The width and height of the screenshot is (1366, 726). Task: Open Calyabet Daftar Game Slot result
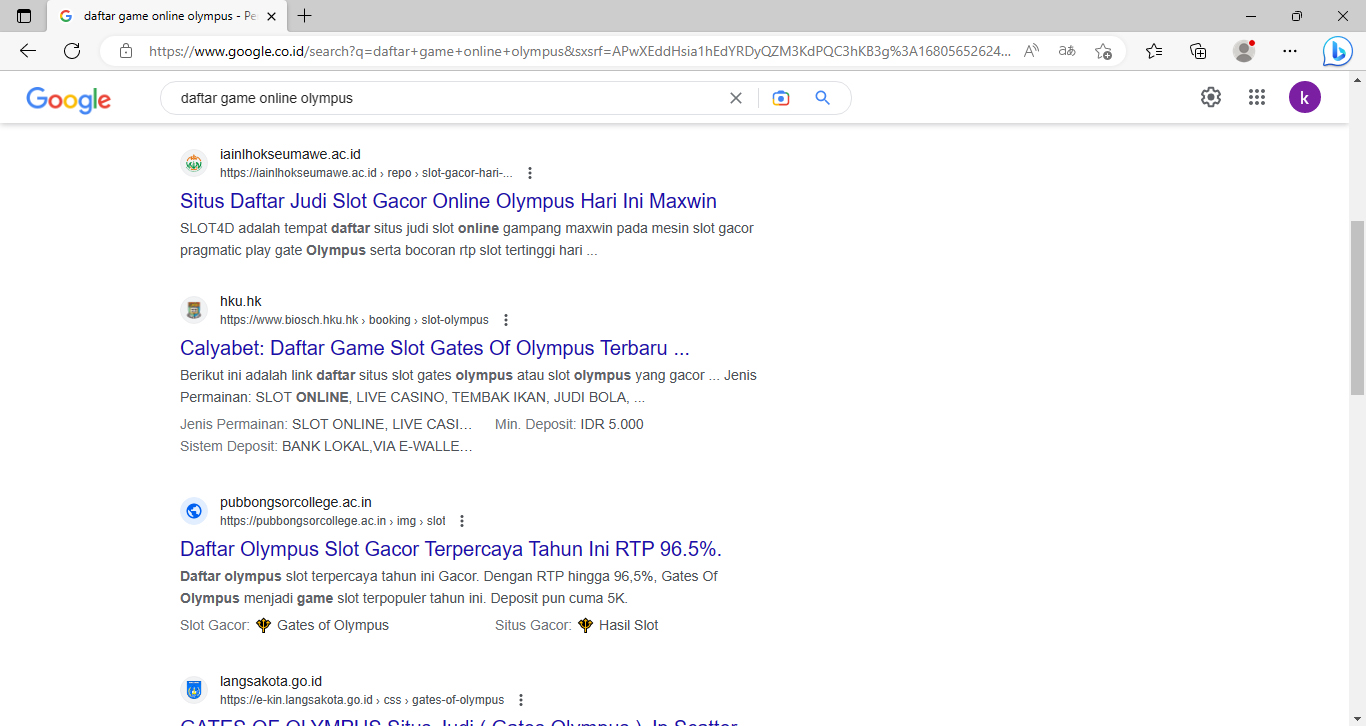coord(435,348)
